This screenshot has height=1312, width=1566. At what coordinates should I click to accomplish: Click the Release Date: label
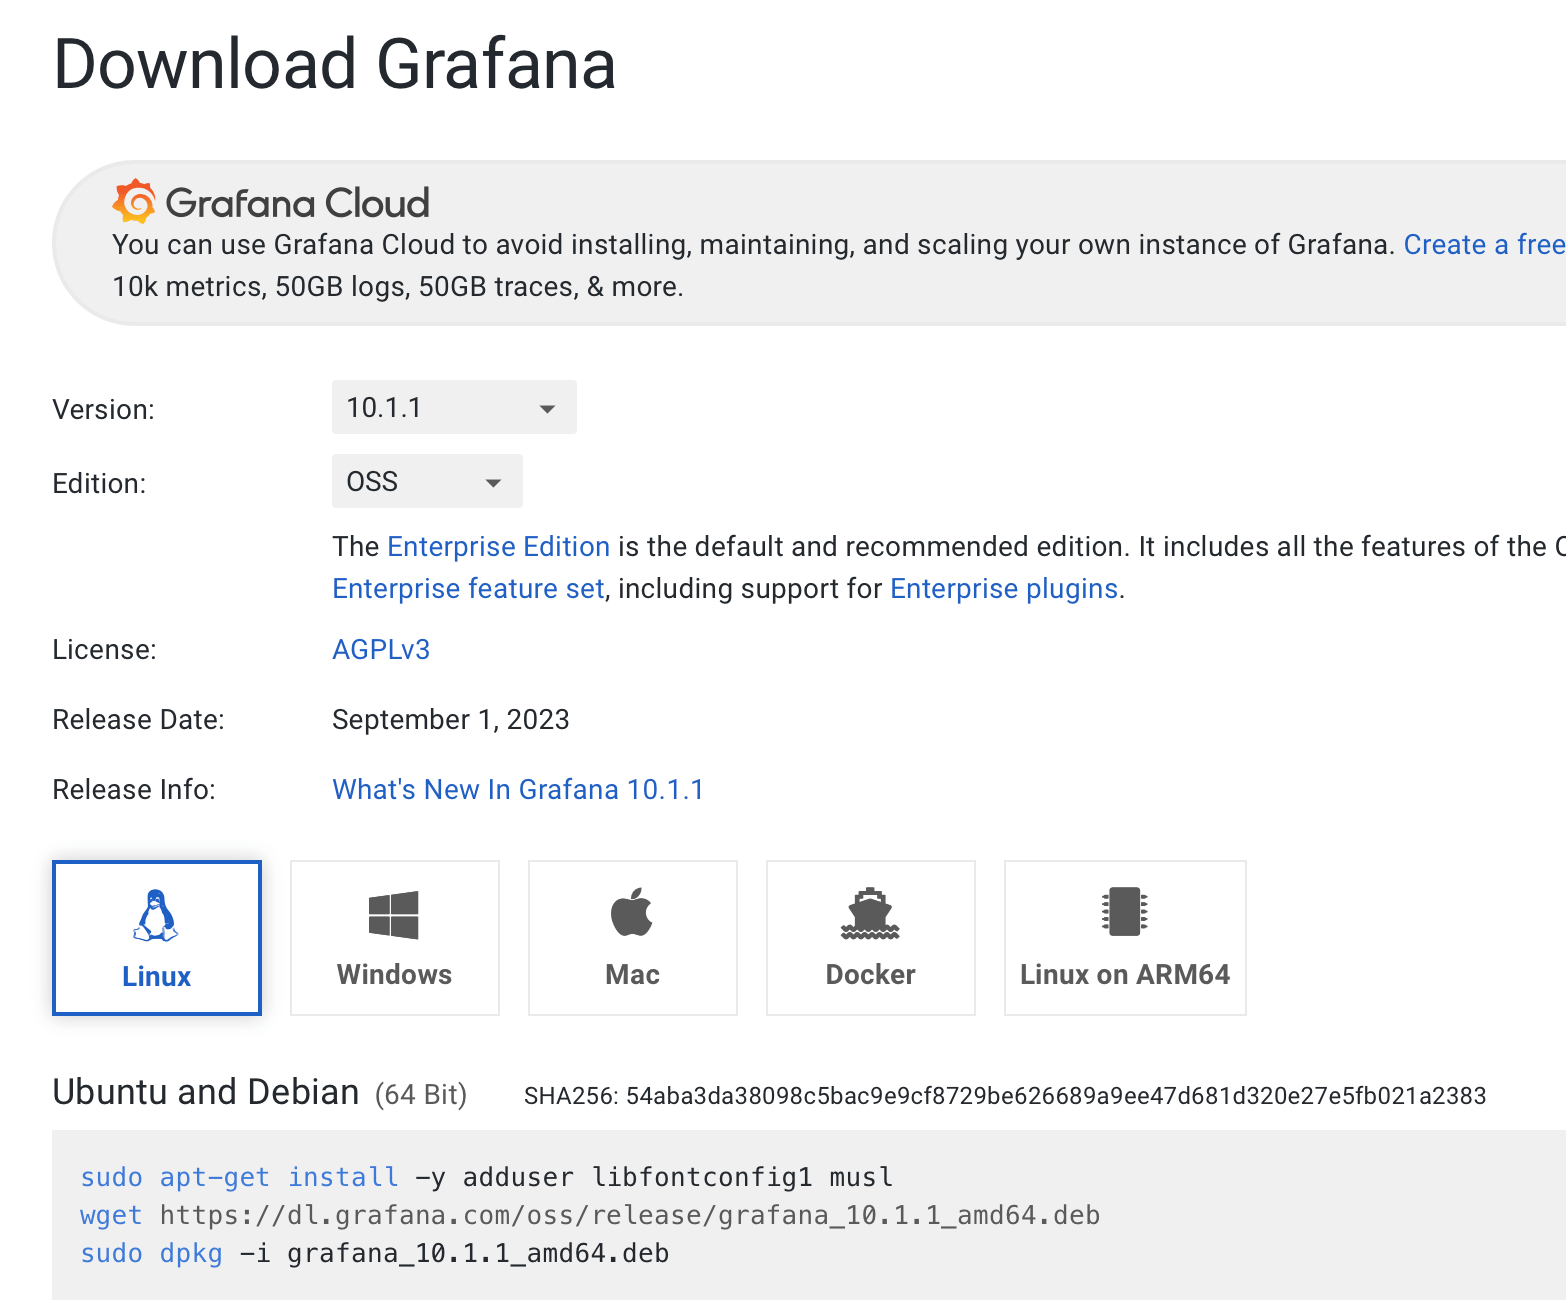(x=138, y=719)
